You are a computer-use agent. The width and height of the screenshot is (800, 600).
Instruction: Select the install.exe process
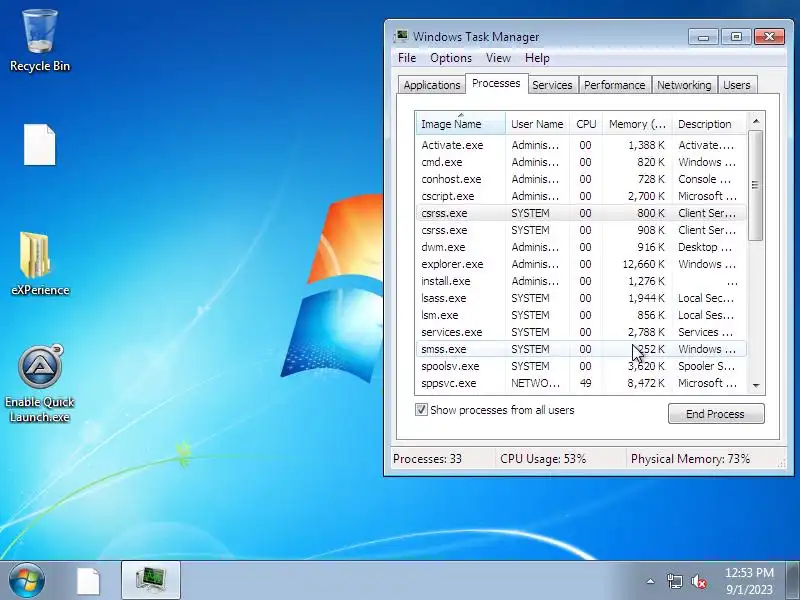[x=581, y=281]
